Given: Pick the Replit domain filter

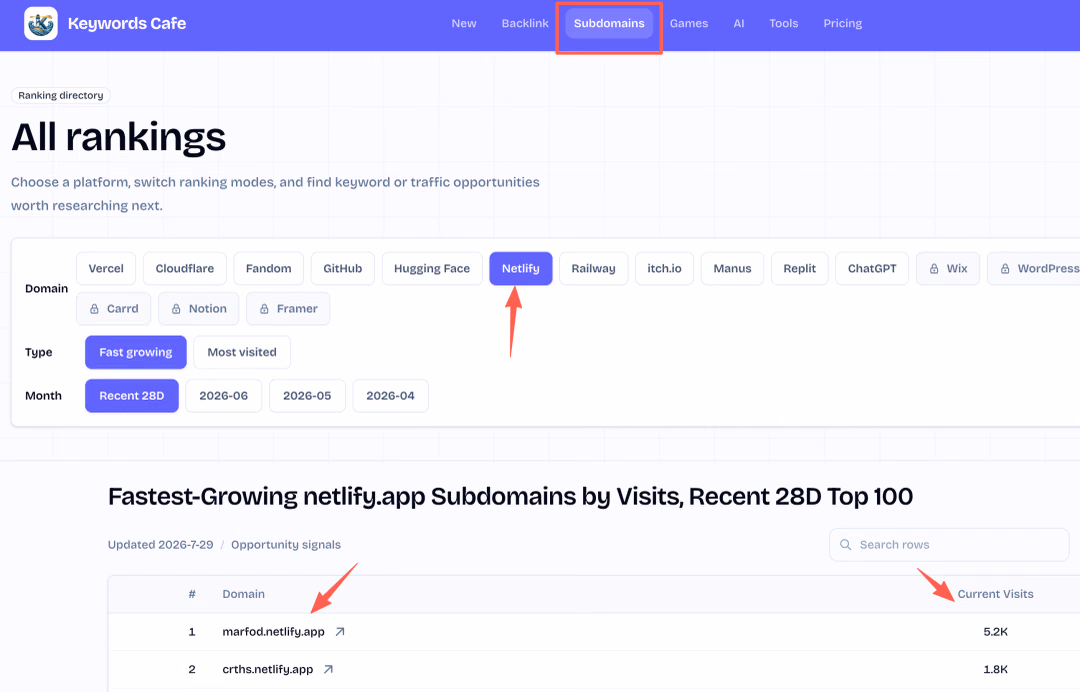Looking at the screenshot, I should pos(800,269).
